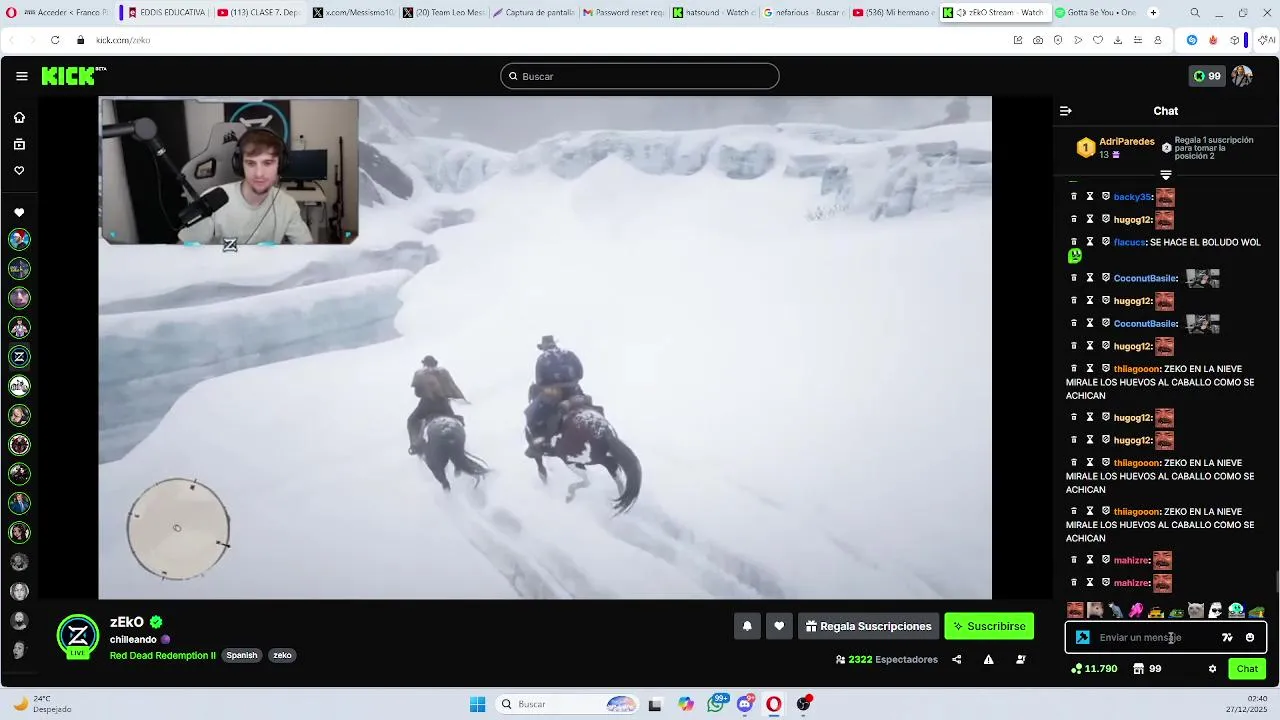The width and height of the screenshot is (1280, 720).
Task: Open the Following heart icon below Browse
Action: (19, 171)
